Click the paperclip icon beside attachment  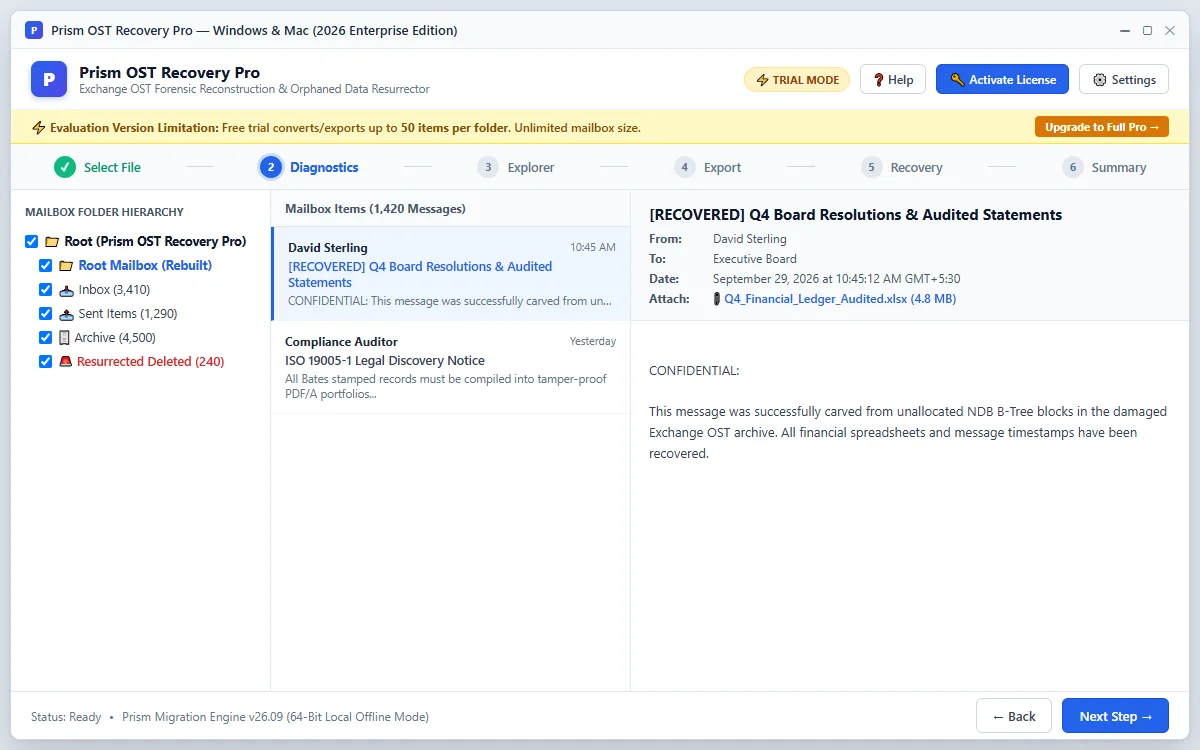[716, 299]
